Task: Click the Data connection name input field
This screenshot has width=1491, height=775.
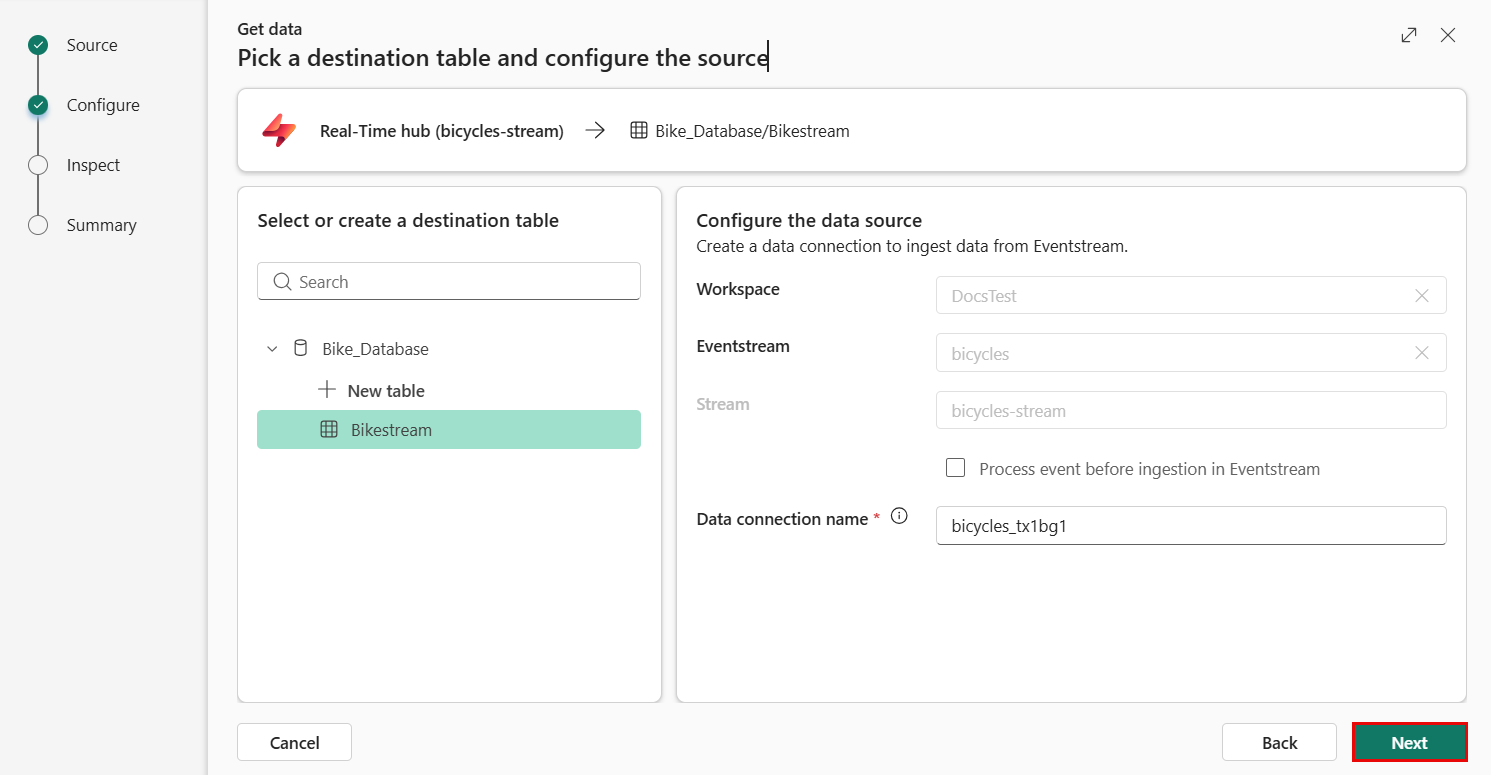Action: [1190, 526]
